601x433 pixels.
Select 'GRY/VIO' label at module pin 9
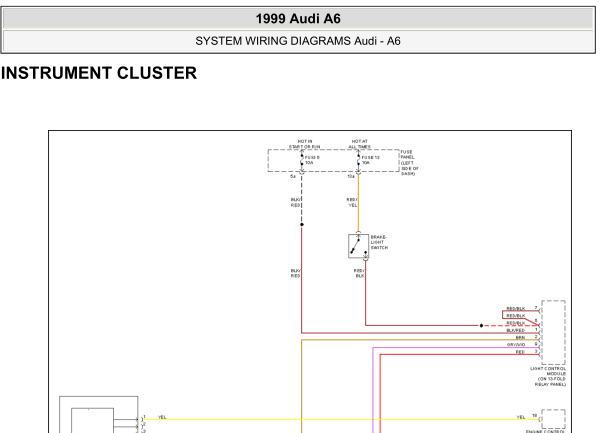516,345
